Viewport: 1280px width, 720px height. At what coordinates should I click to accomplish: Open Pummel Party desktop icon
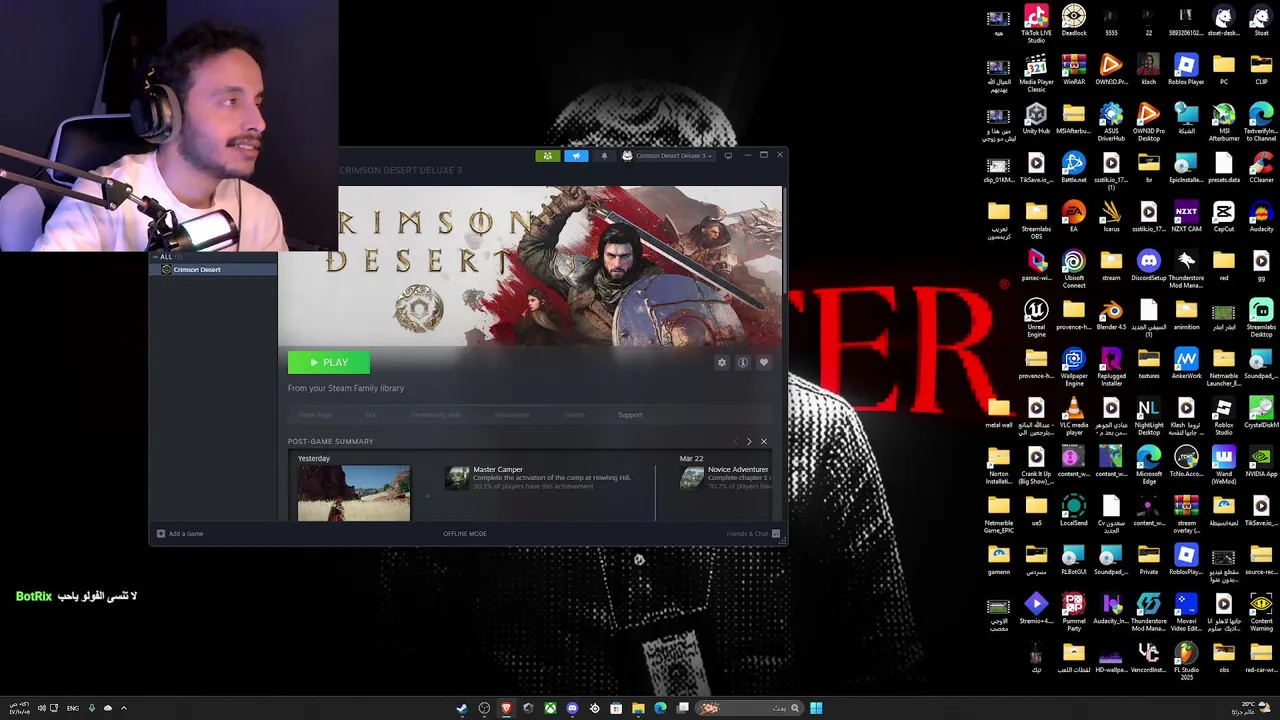click(1074, 613)
